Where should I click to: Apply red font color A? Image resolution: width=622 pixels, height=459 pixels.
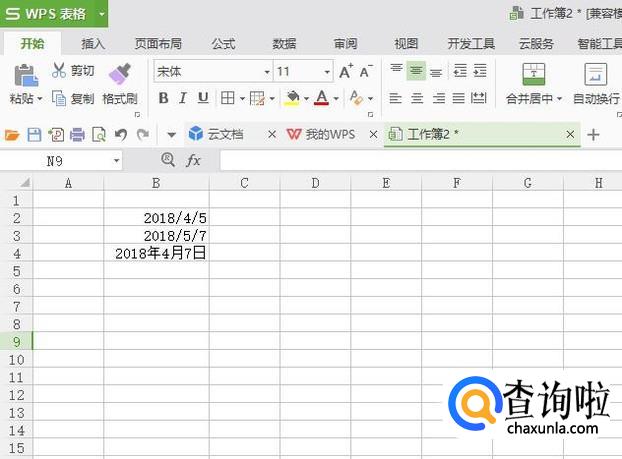pos(322,98)
